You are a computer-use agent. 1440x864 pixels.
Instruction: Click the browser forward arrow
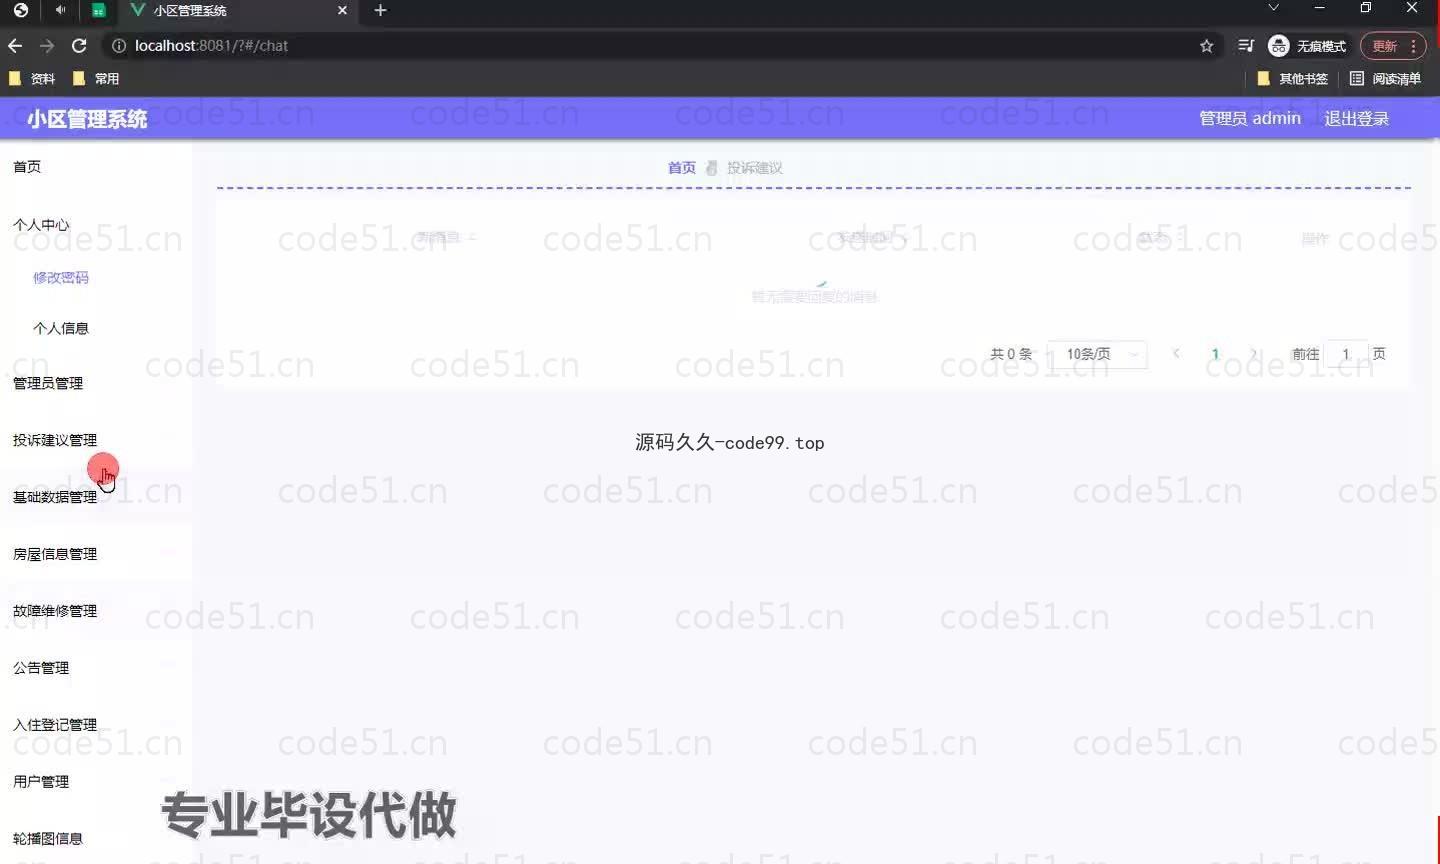[47, 46]
